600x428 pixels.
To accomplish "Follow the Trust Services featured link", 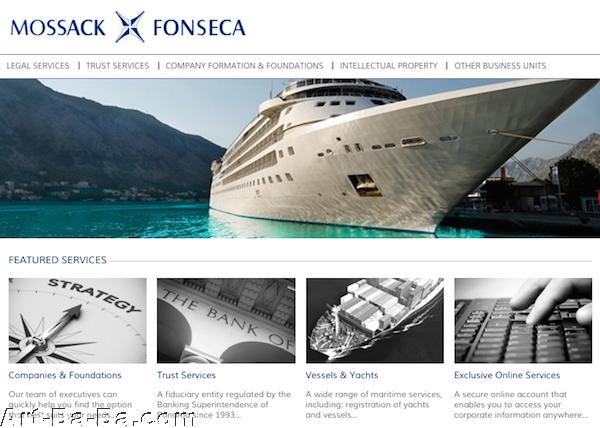I will (x=186, y=375).
